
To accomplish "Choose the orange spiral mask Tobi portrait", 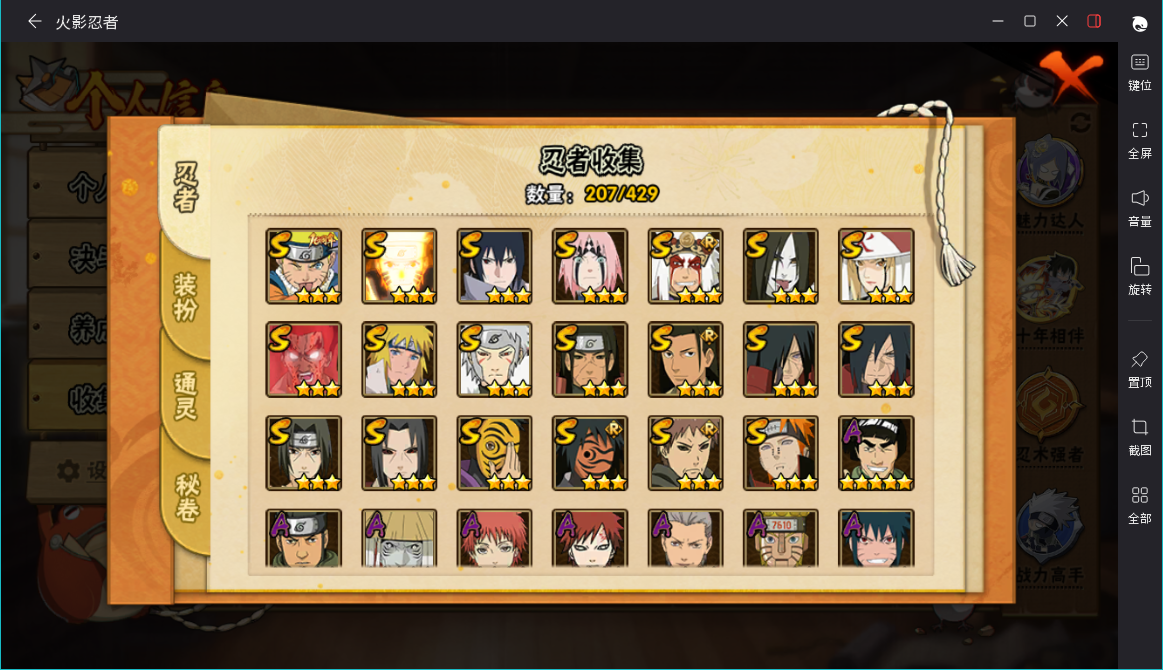I will [495, 453].
